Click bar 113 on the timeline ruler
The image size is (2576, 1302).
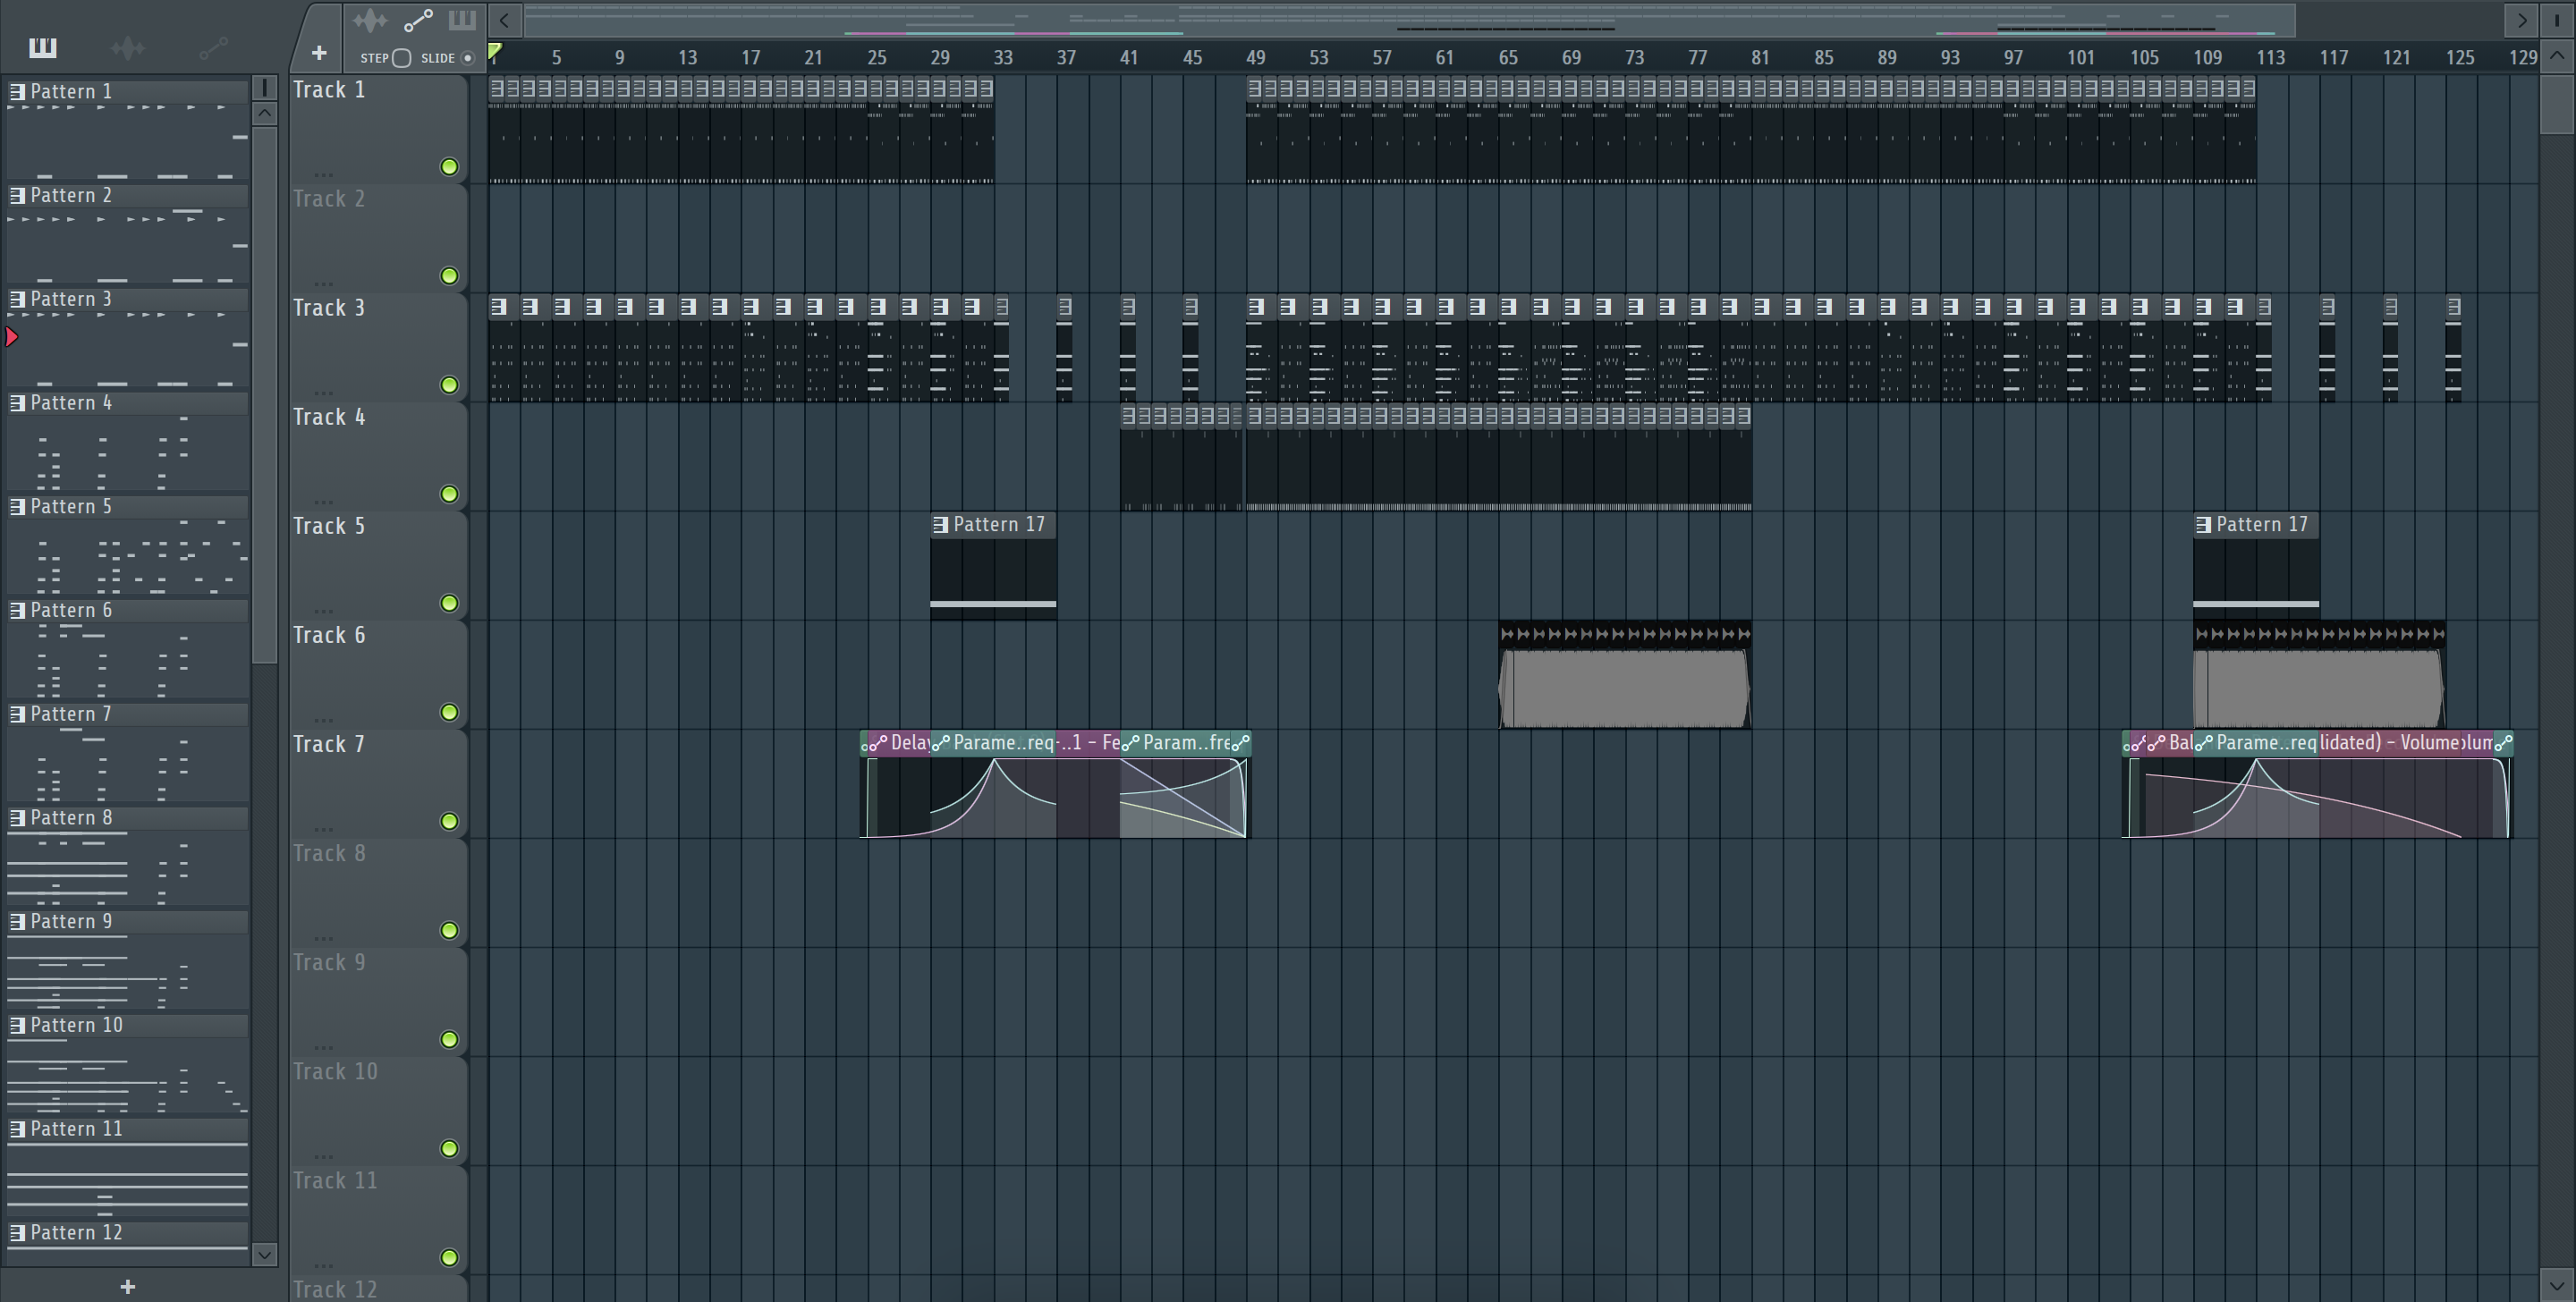coord(2270,58)
